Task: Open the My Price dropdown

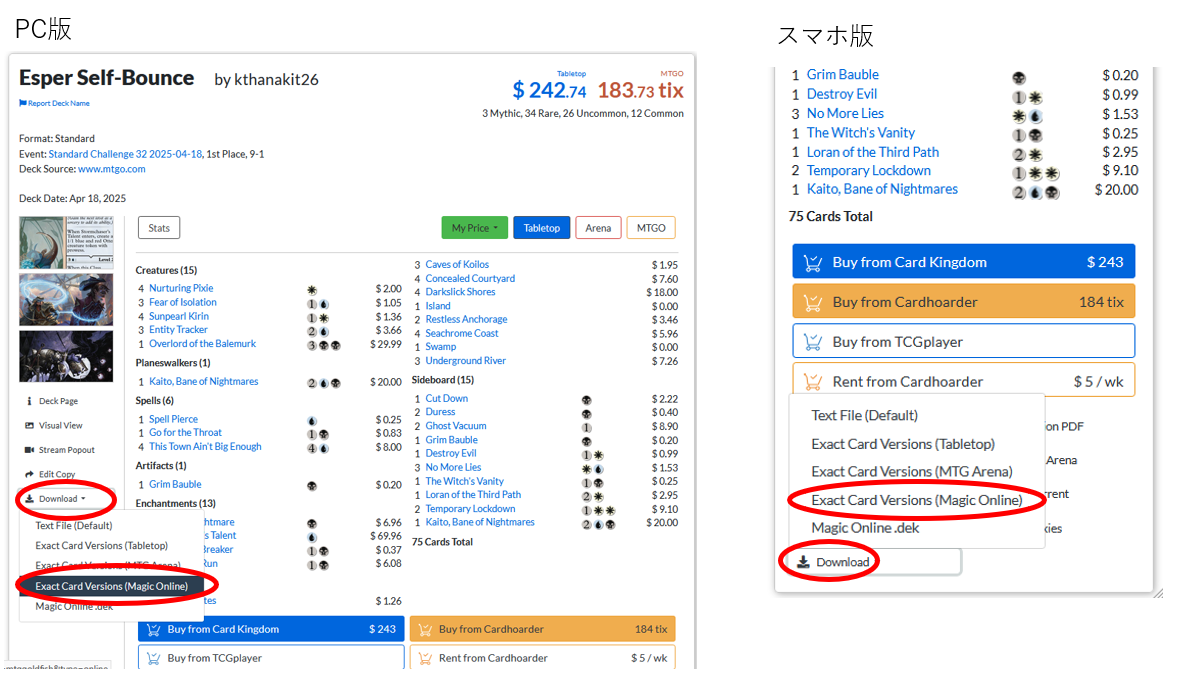Action: [x=475, y=228]
